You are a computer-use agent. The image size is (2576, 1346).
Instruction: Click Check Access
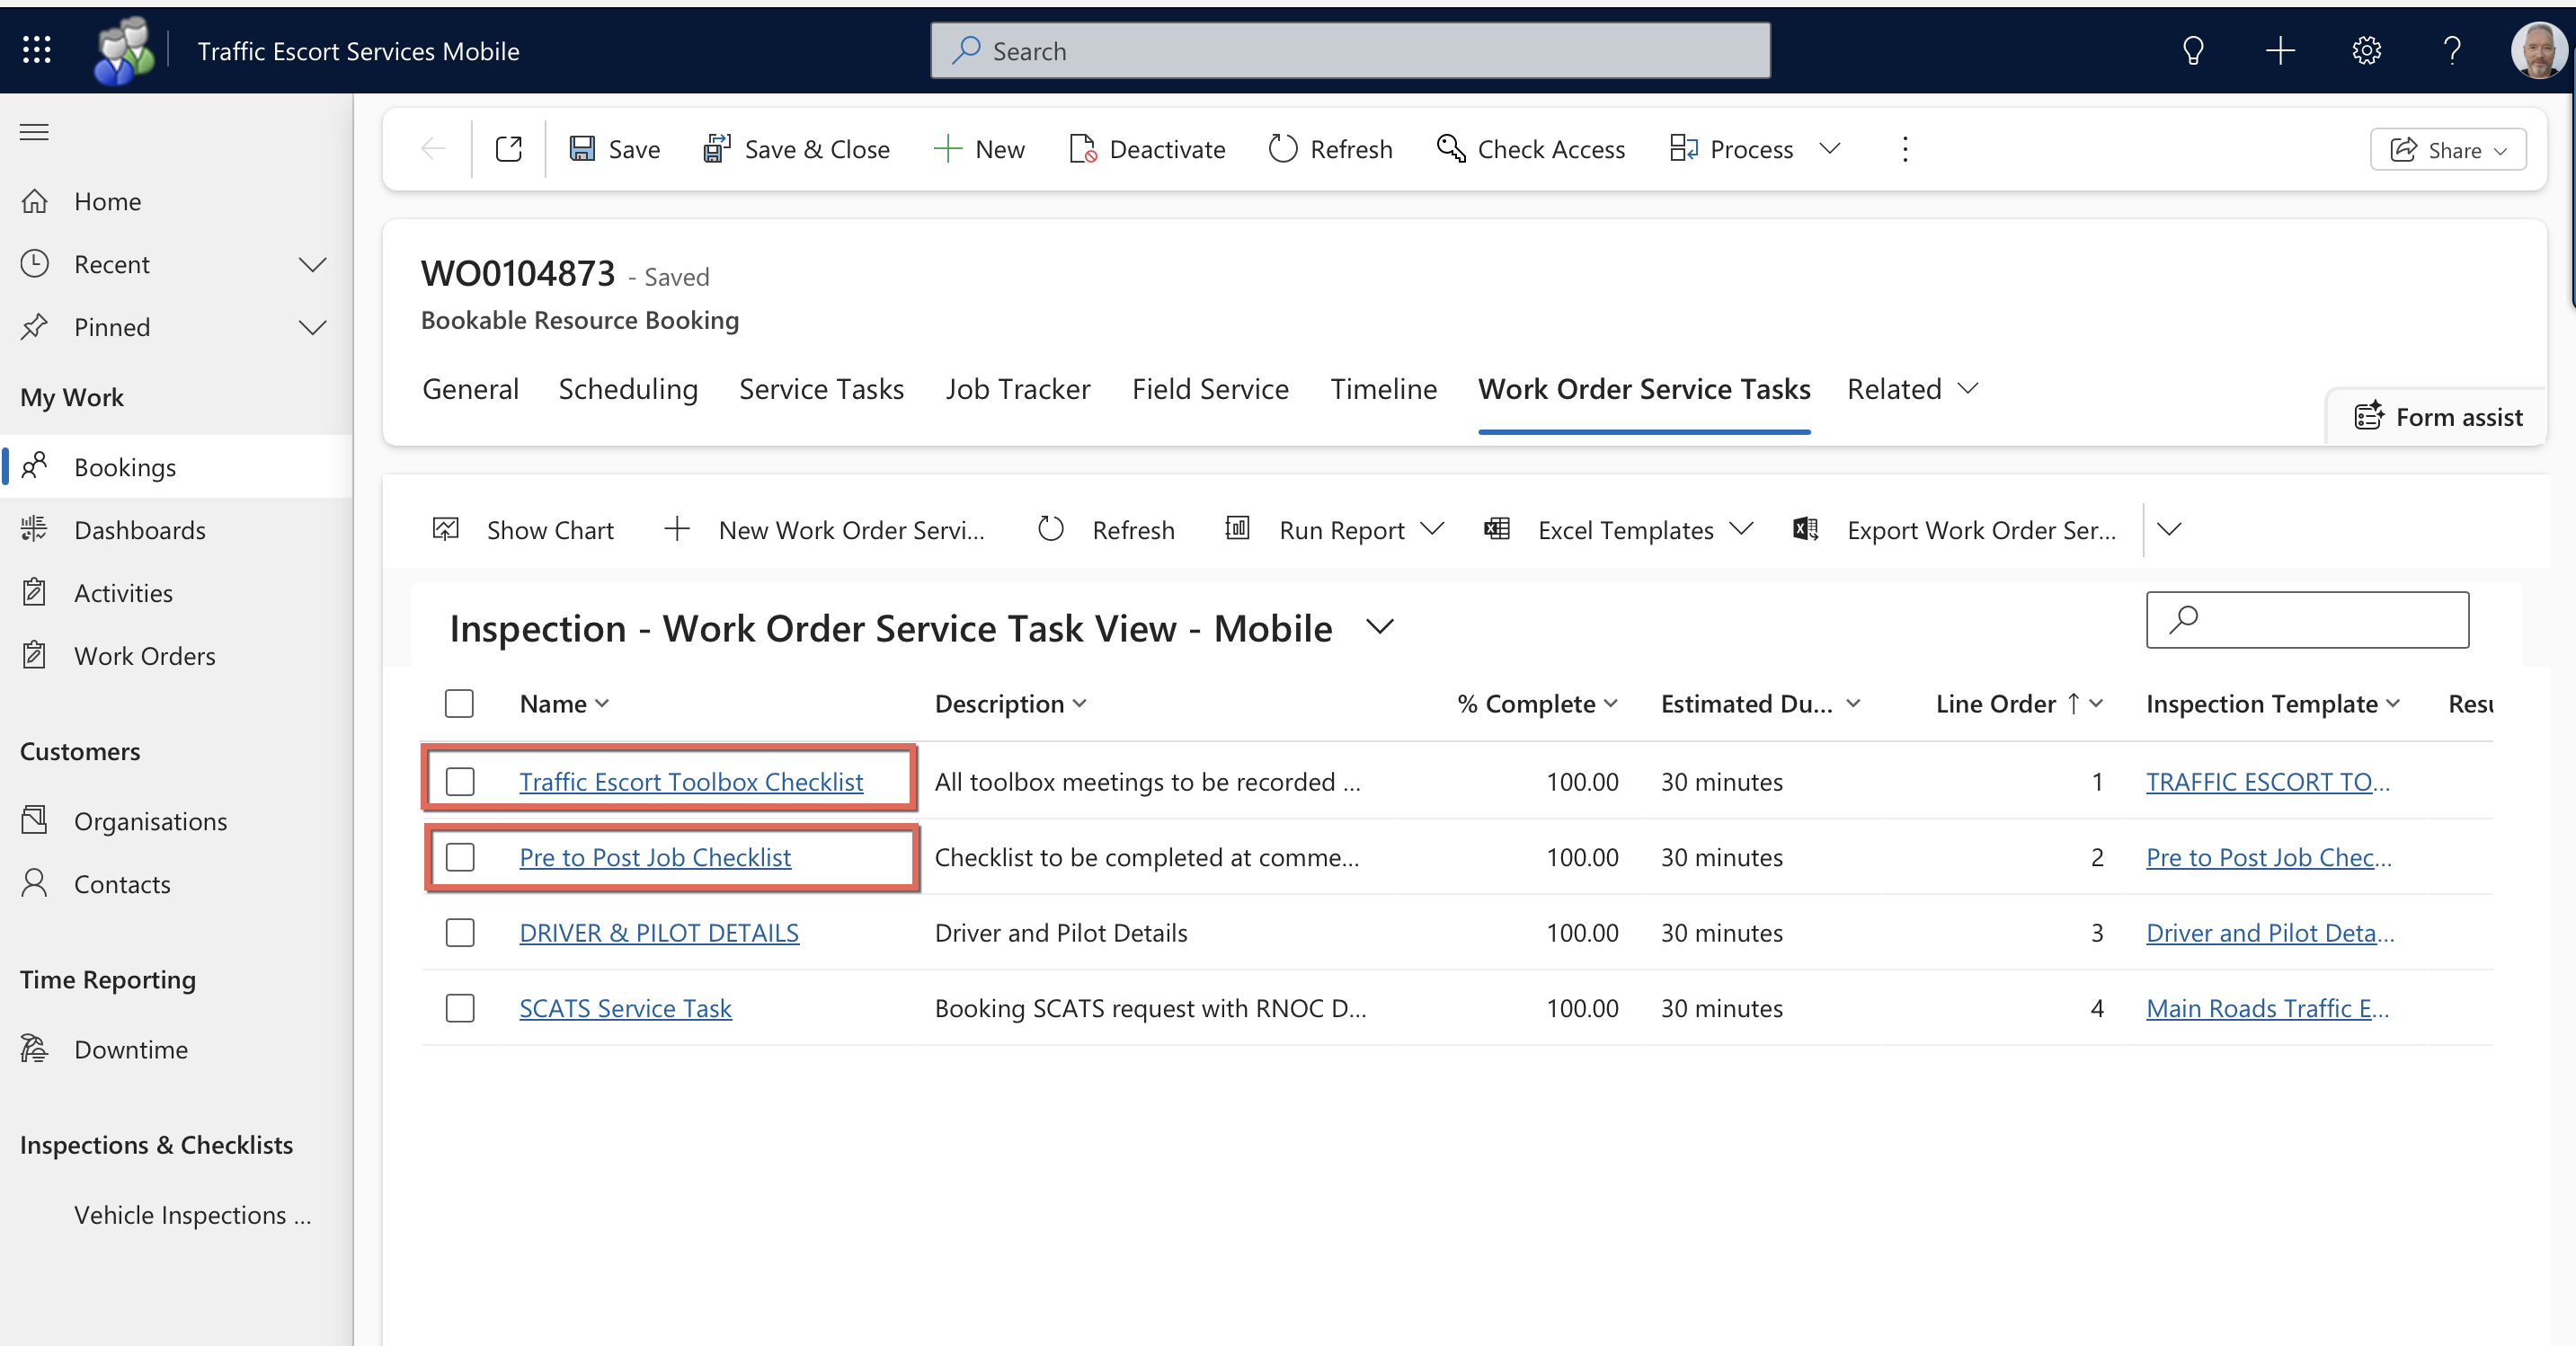click(x=1530, y=149)
